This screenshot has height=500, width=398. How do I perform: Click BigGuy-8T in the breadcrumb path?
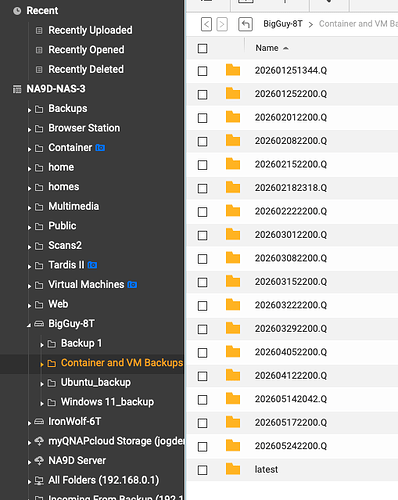pyautogui.click(x=283, y=24)
